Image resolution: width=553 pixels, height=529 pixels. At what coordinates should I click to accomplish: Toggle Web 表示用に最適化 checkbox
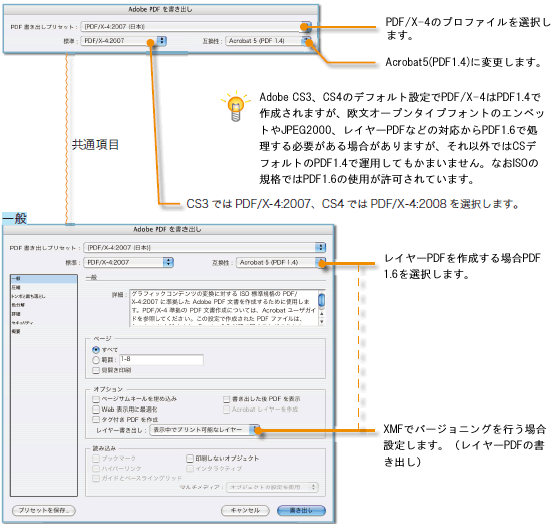coord(96,409)
